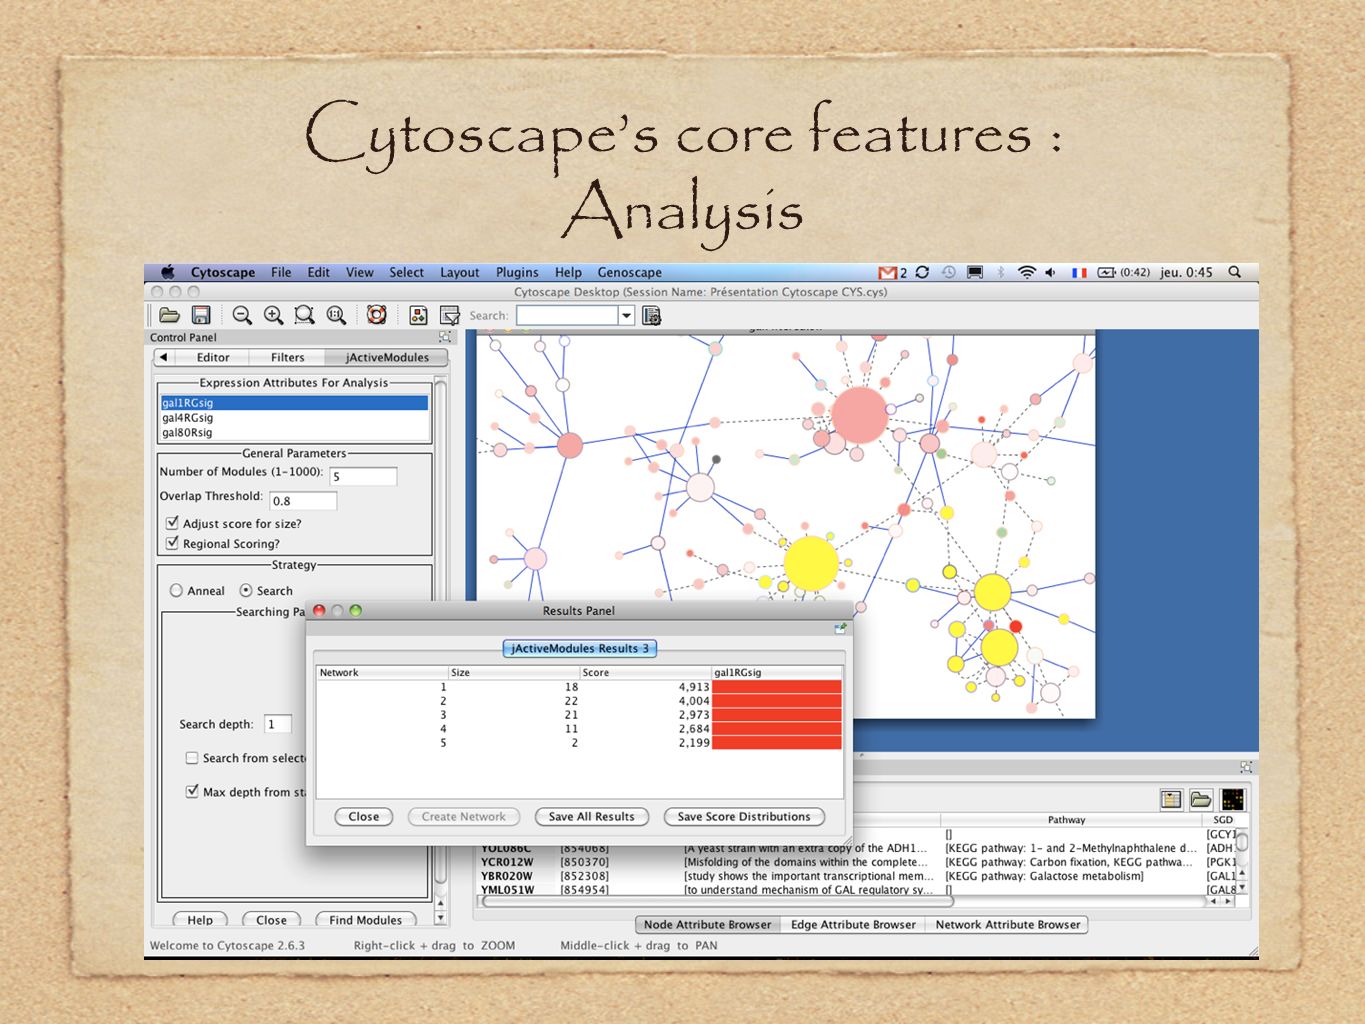Click the Time Machine menu bar icon
Viewport: 1365px width, 1024px height.
pyautogui.click(x=948, y=272)
